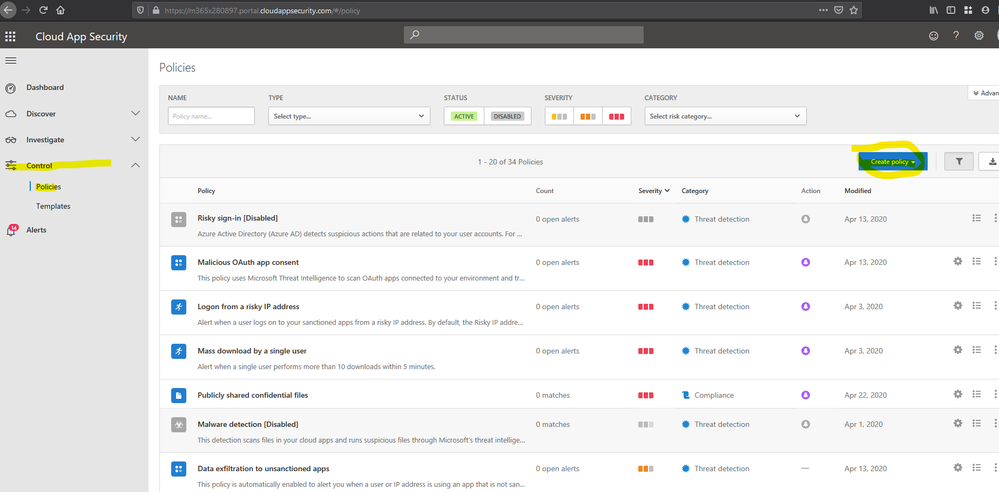Open Alerts in the sidebar
Screen dimensions: 999x492
[36, 230]
